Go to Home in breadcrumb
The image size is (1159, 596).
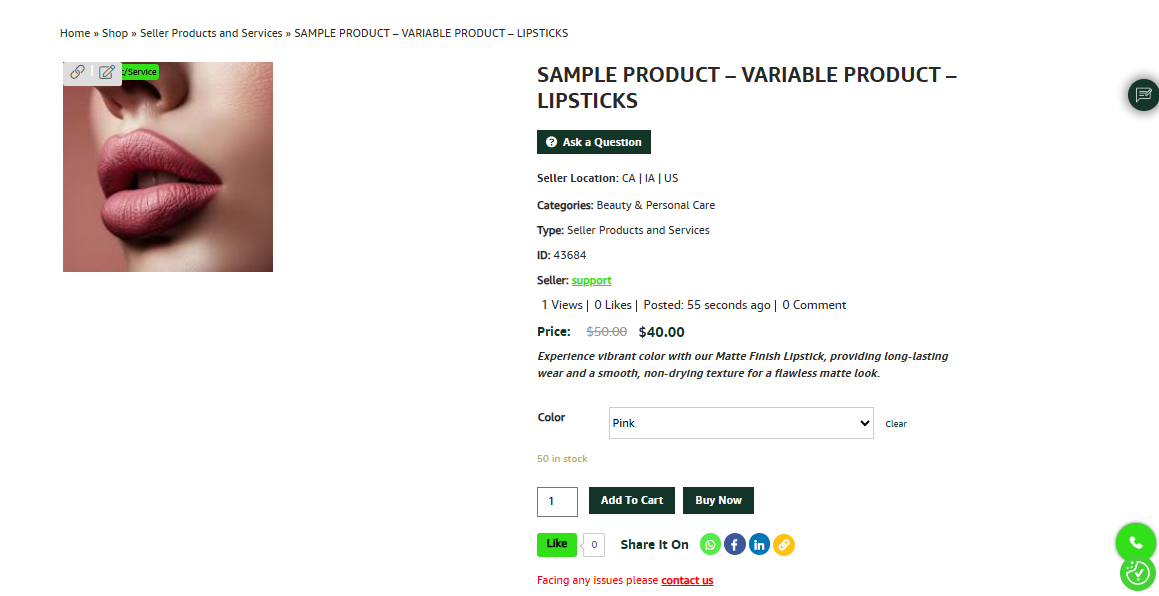(75, 33)
